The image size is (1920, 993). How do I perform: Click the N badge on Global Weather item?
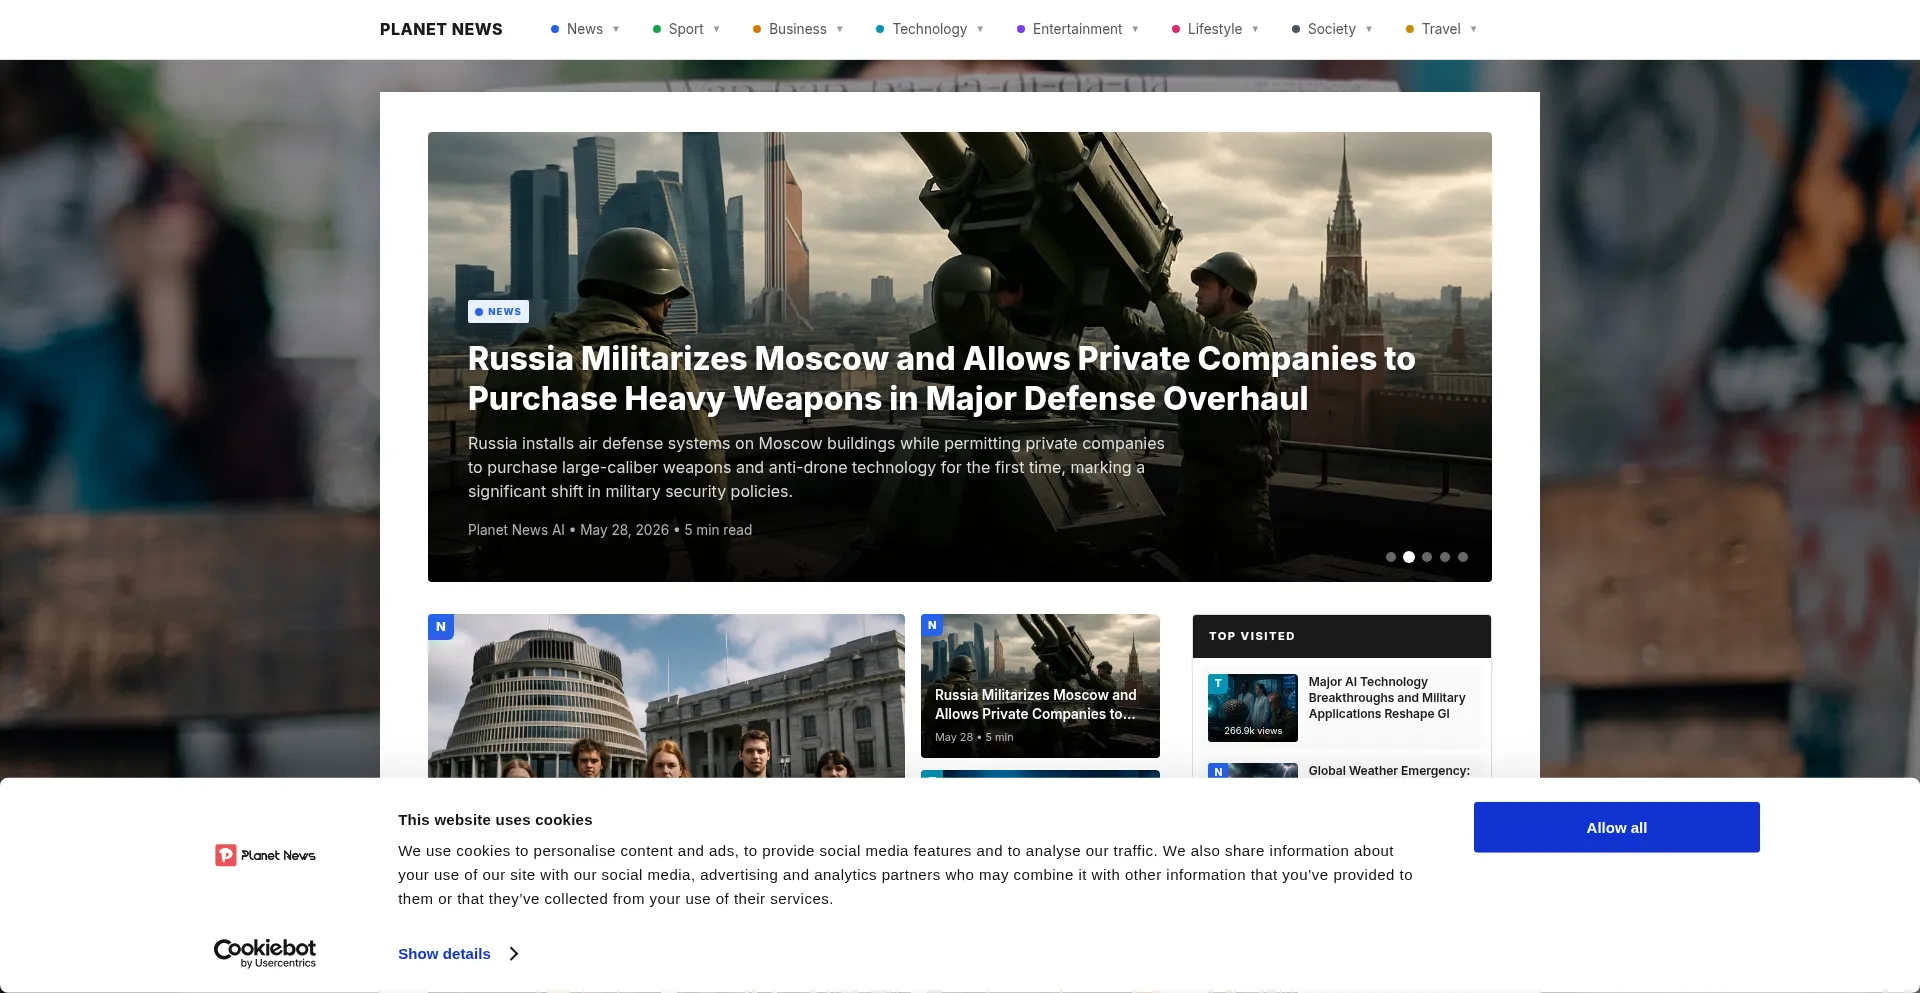1218,771
